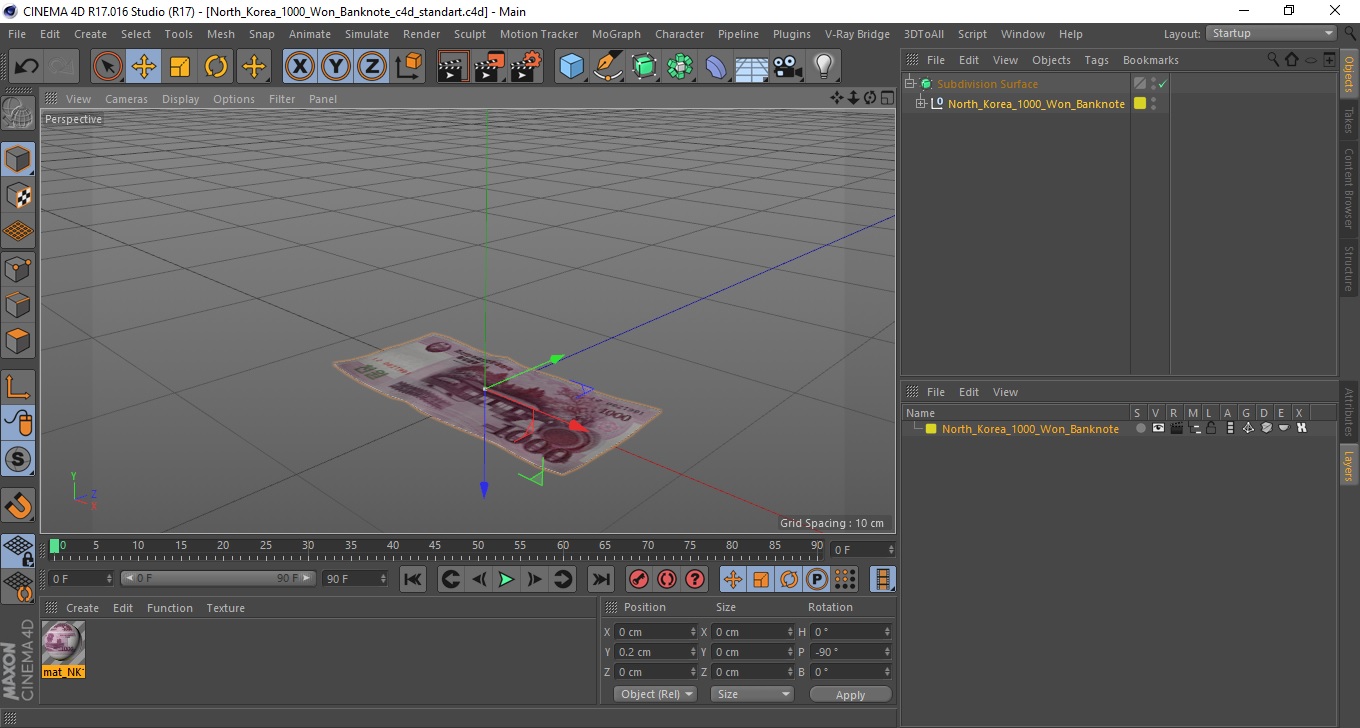Toggle the X axis lock

pos(300,67)
